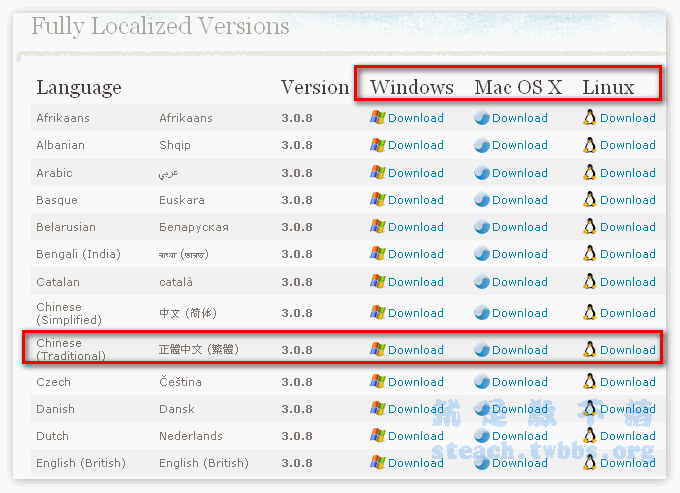Click the Linux penguin icon in Albanian row

point(589,145)
